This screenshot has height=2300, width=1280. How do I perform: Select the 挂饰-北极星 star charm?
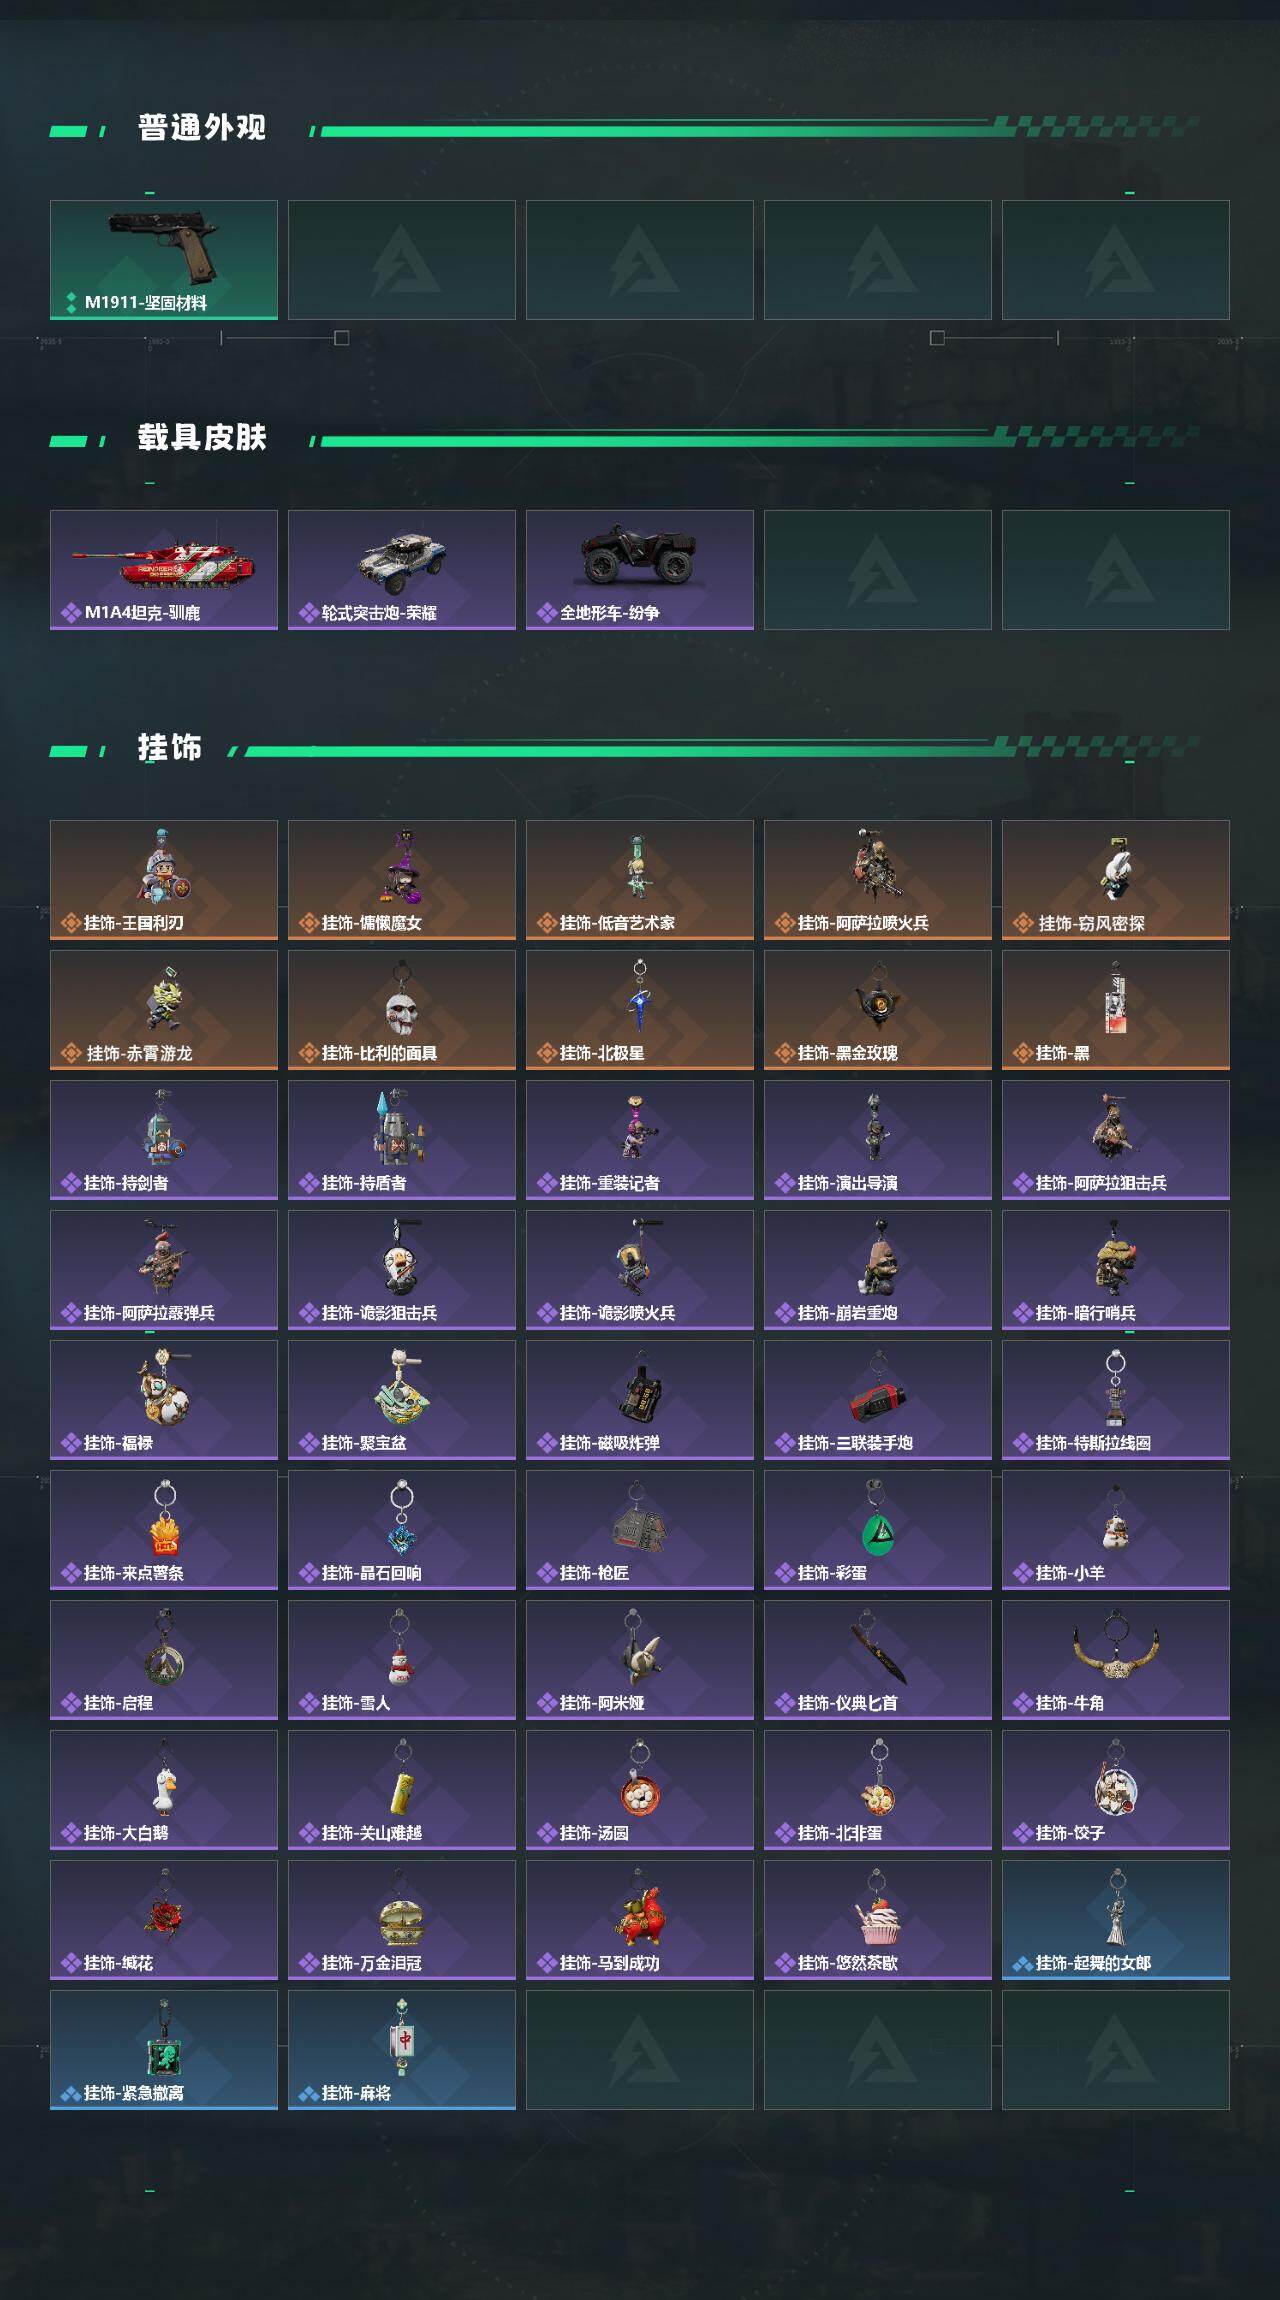[640, 1010]
